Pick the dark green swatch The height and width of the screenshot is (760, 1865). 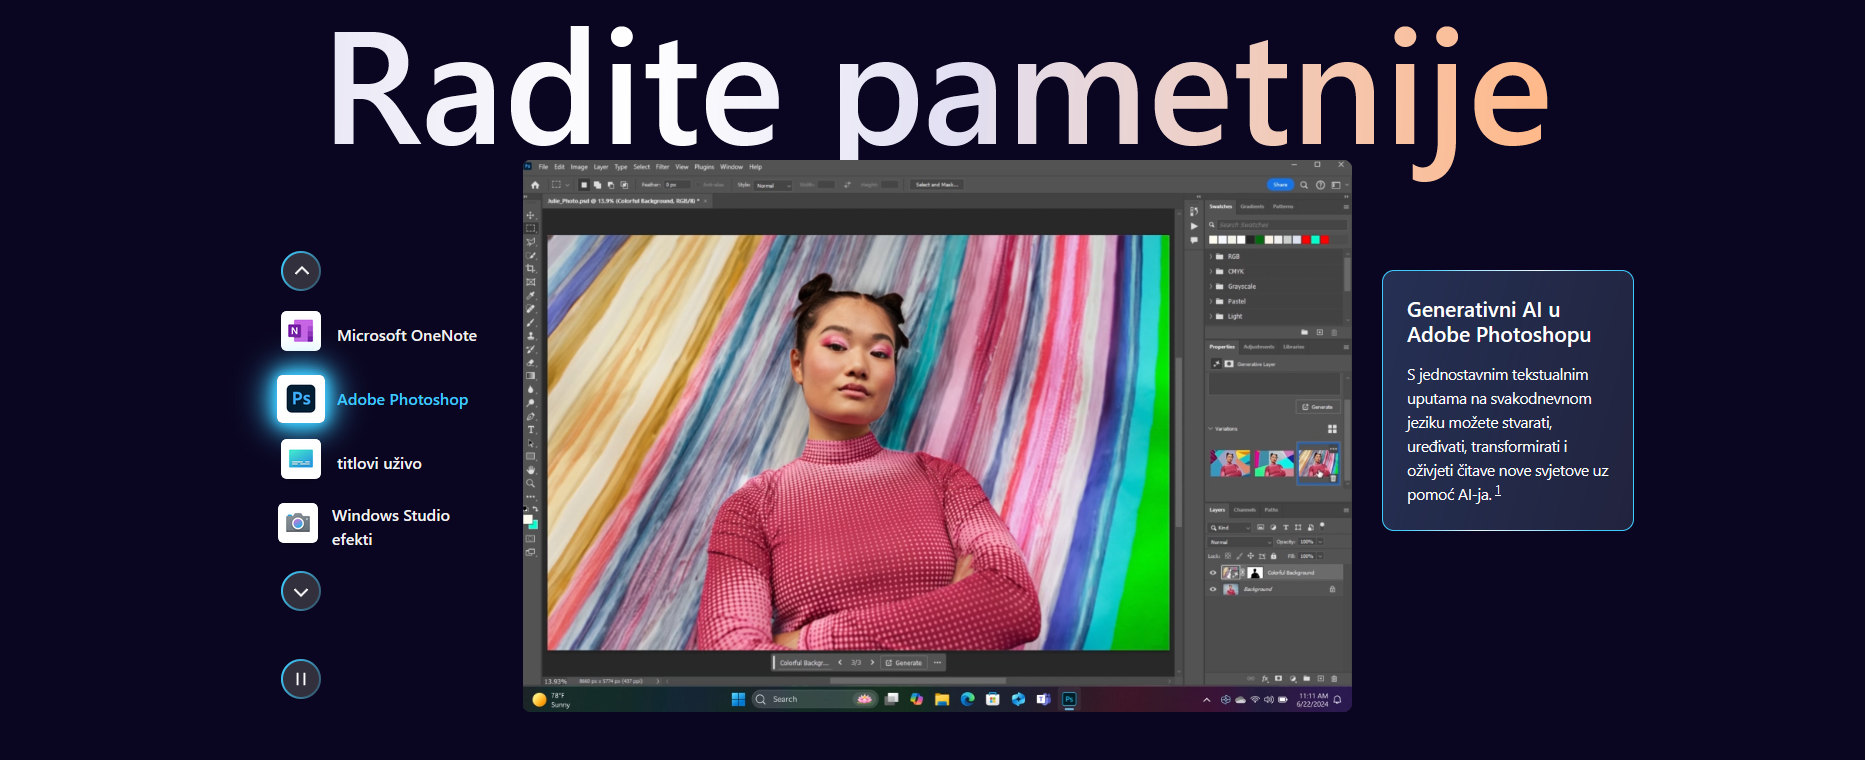1260,240
